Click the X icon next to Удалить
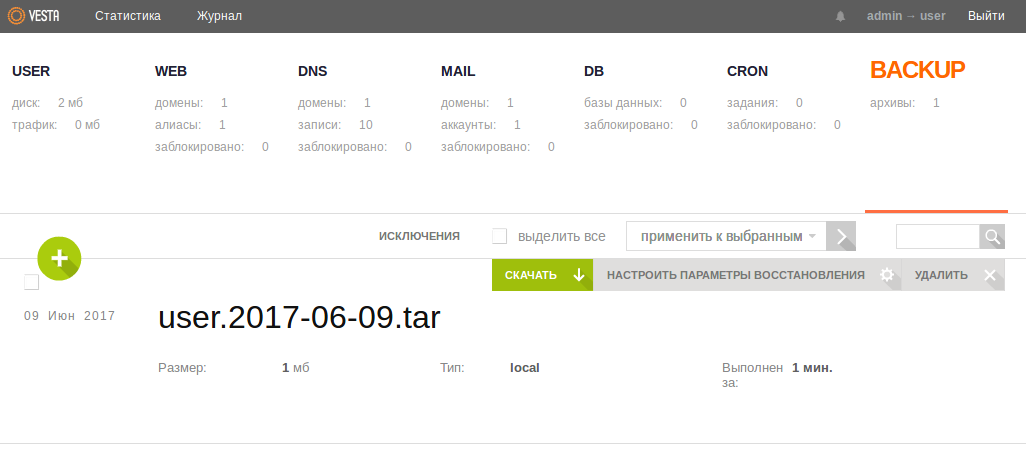 [x=990, y=276]
